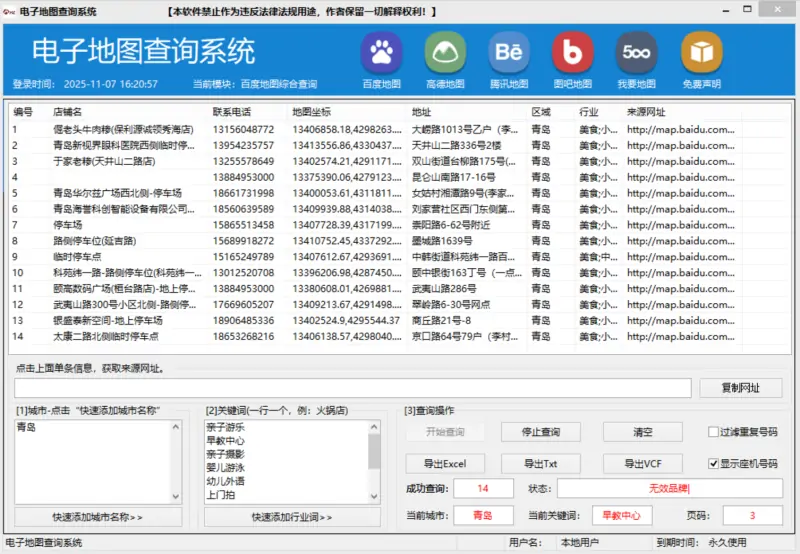Sort by the 编号 column header
800x554 pixels.
coord(23,112)
